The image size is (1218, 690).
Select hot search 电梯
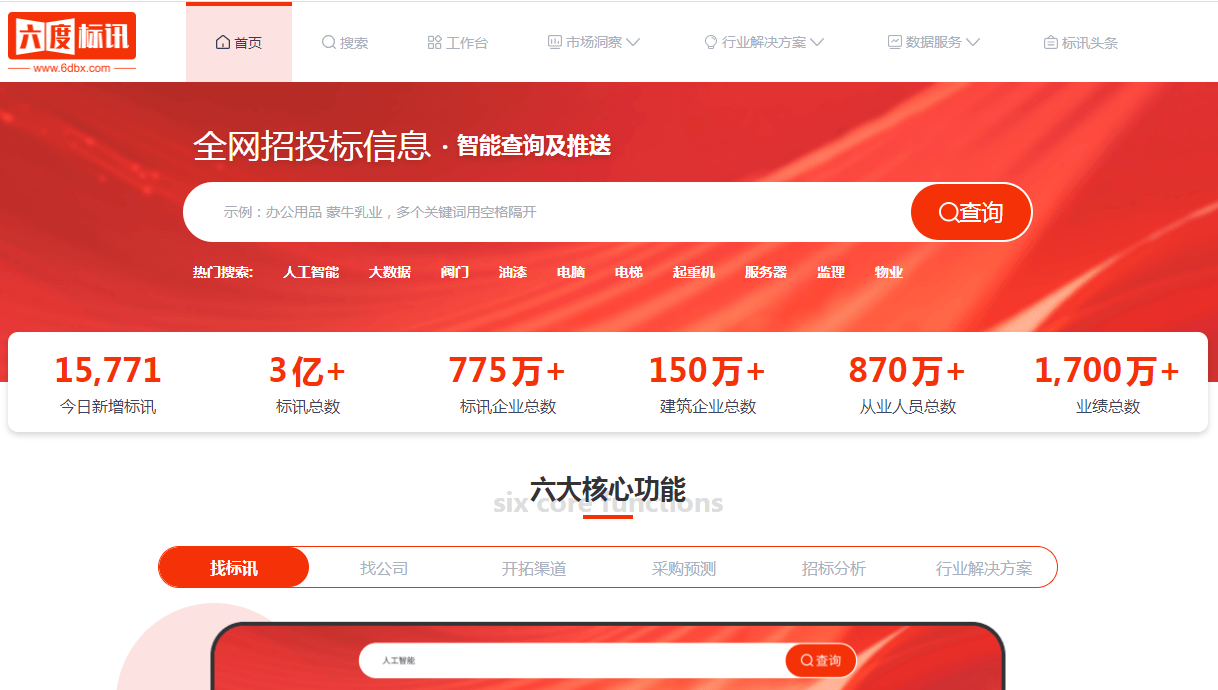click(629, 272)
